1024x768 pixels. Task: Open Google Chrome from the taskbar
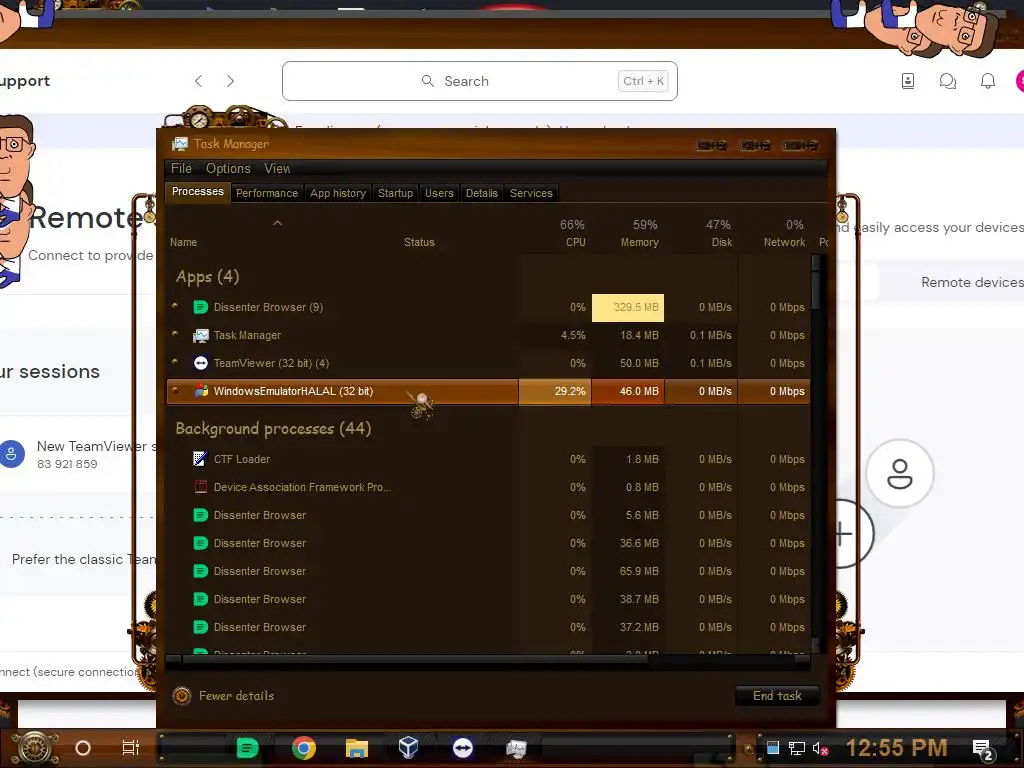304,748
